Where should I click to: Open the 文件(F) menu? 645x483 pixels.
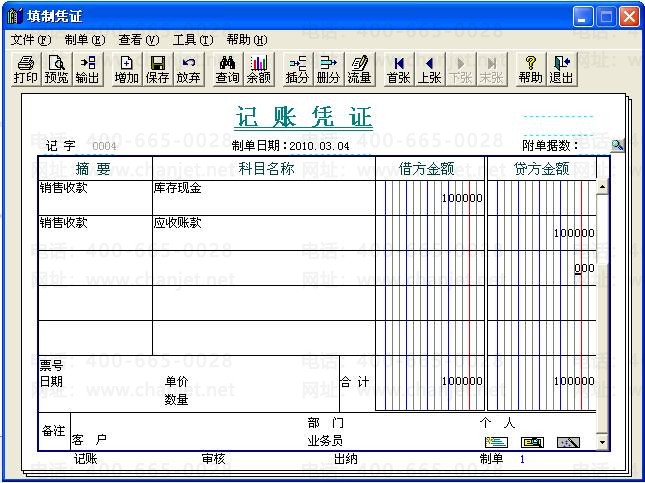tap(31, 40)
